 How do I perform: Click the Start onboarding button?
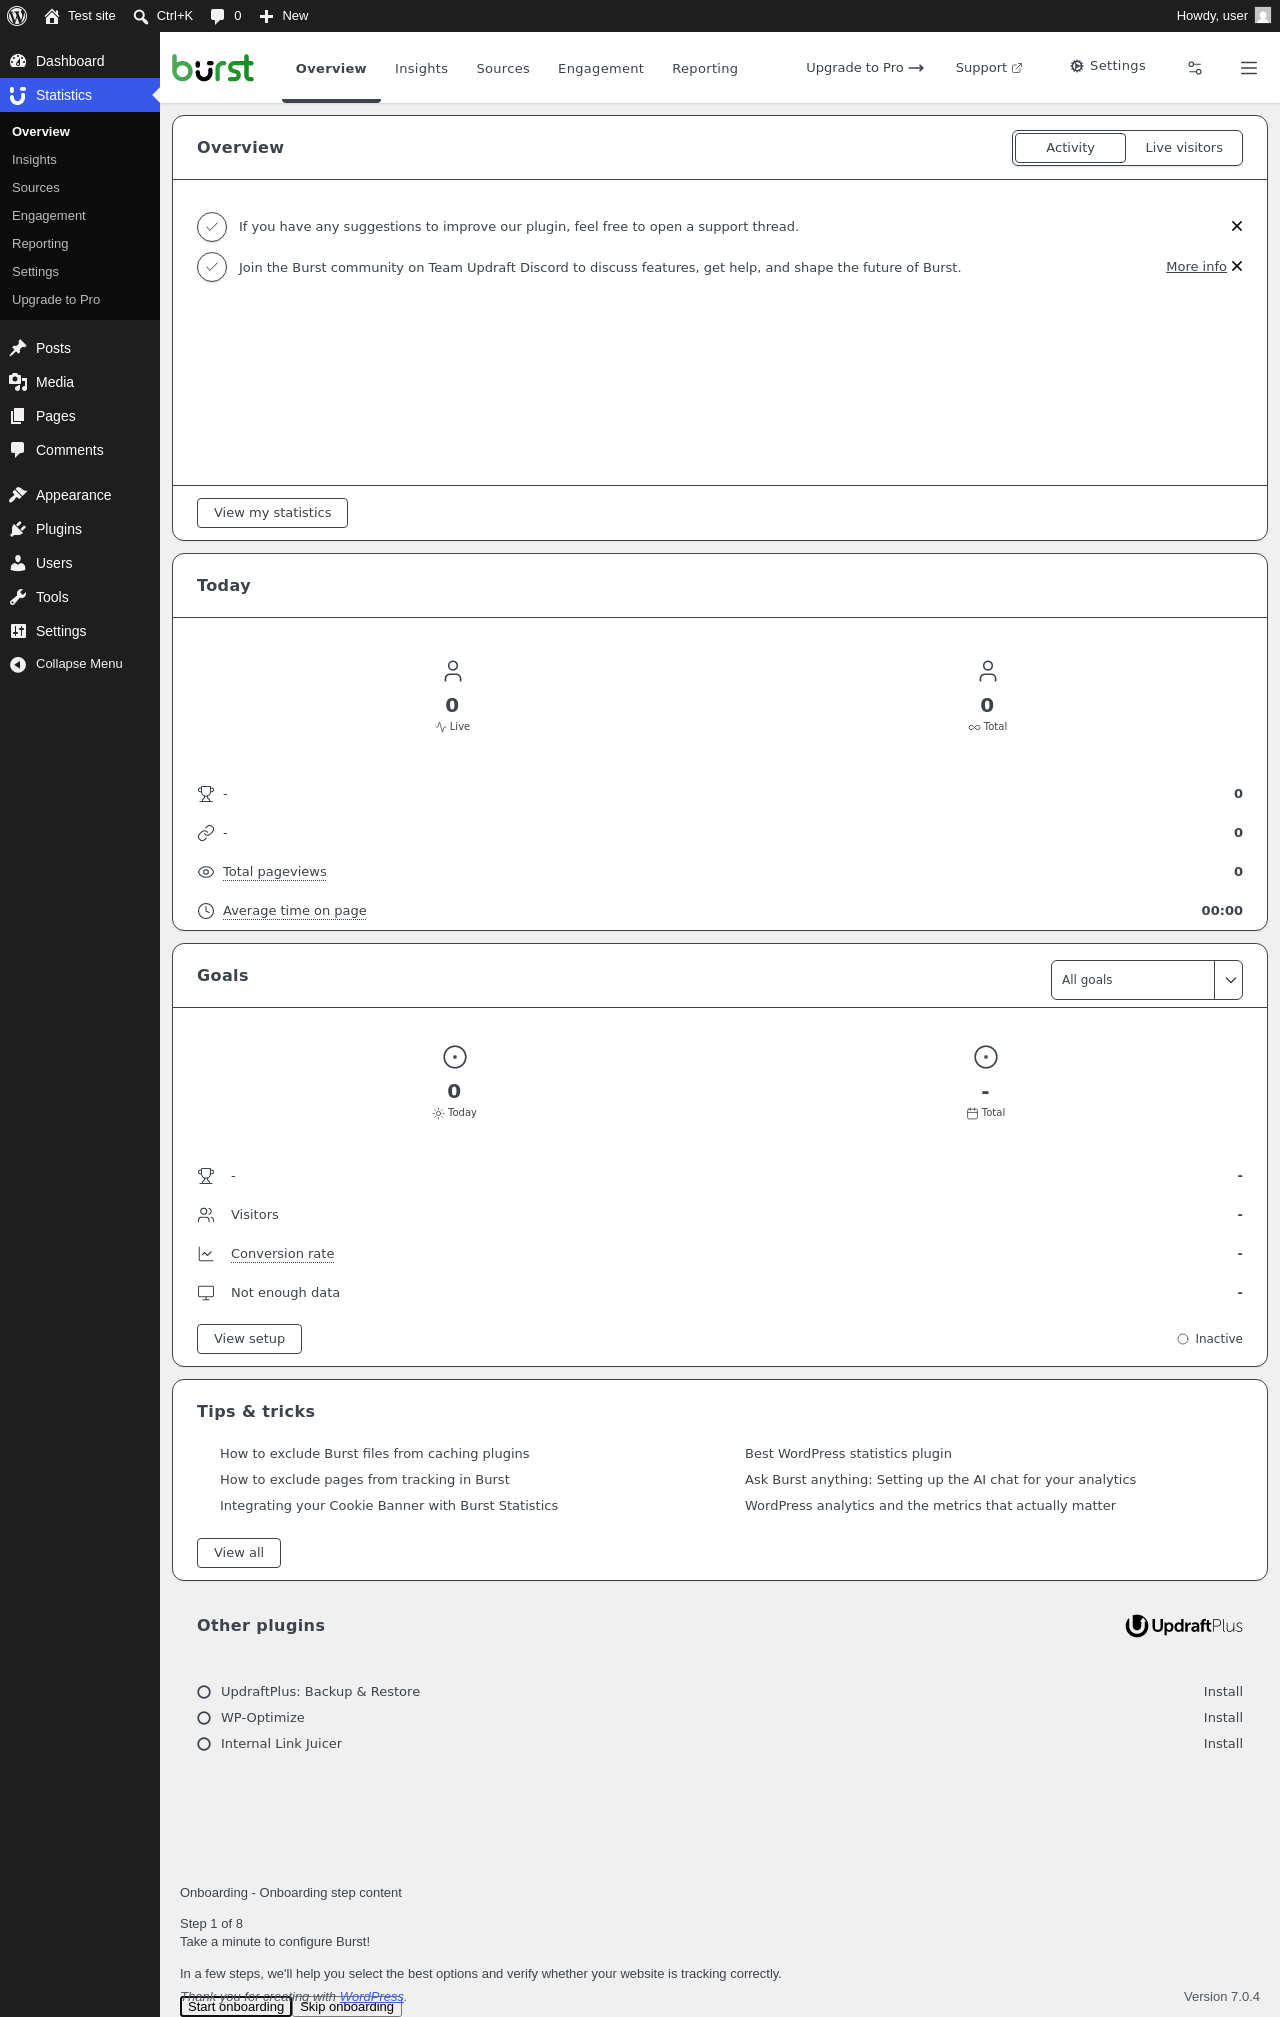[x=236, y=2007]
